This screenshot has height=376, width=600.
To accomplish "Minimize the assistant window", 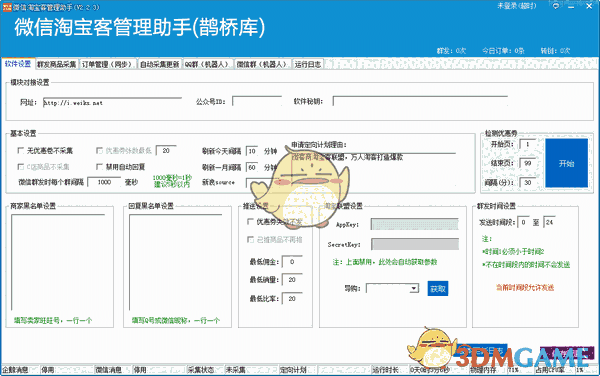I will [x=571, y=7].
